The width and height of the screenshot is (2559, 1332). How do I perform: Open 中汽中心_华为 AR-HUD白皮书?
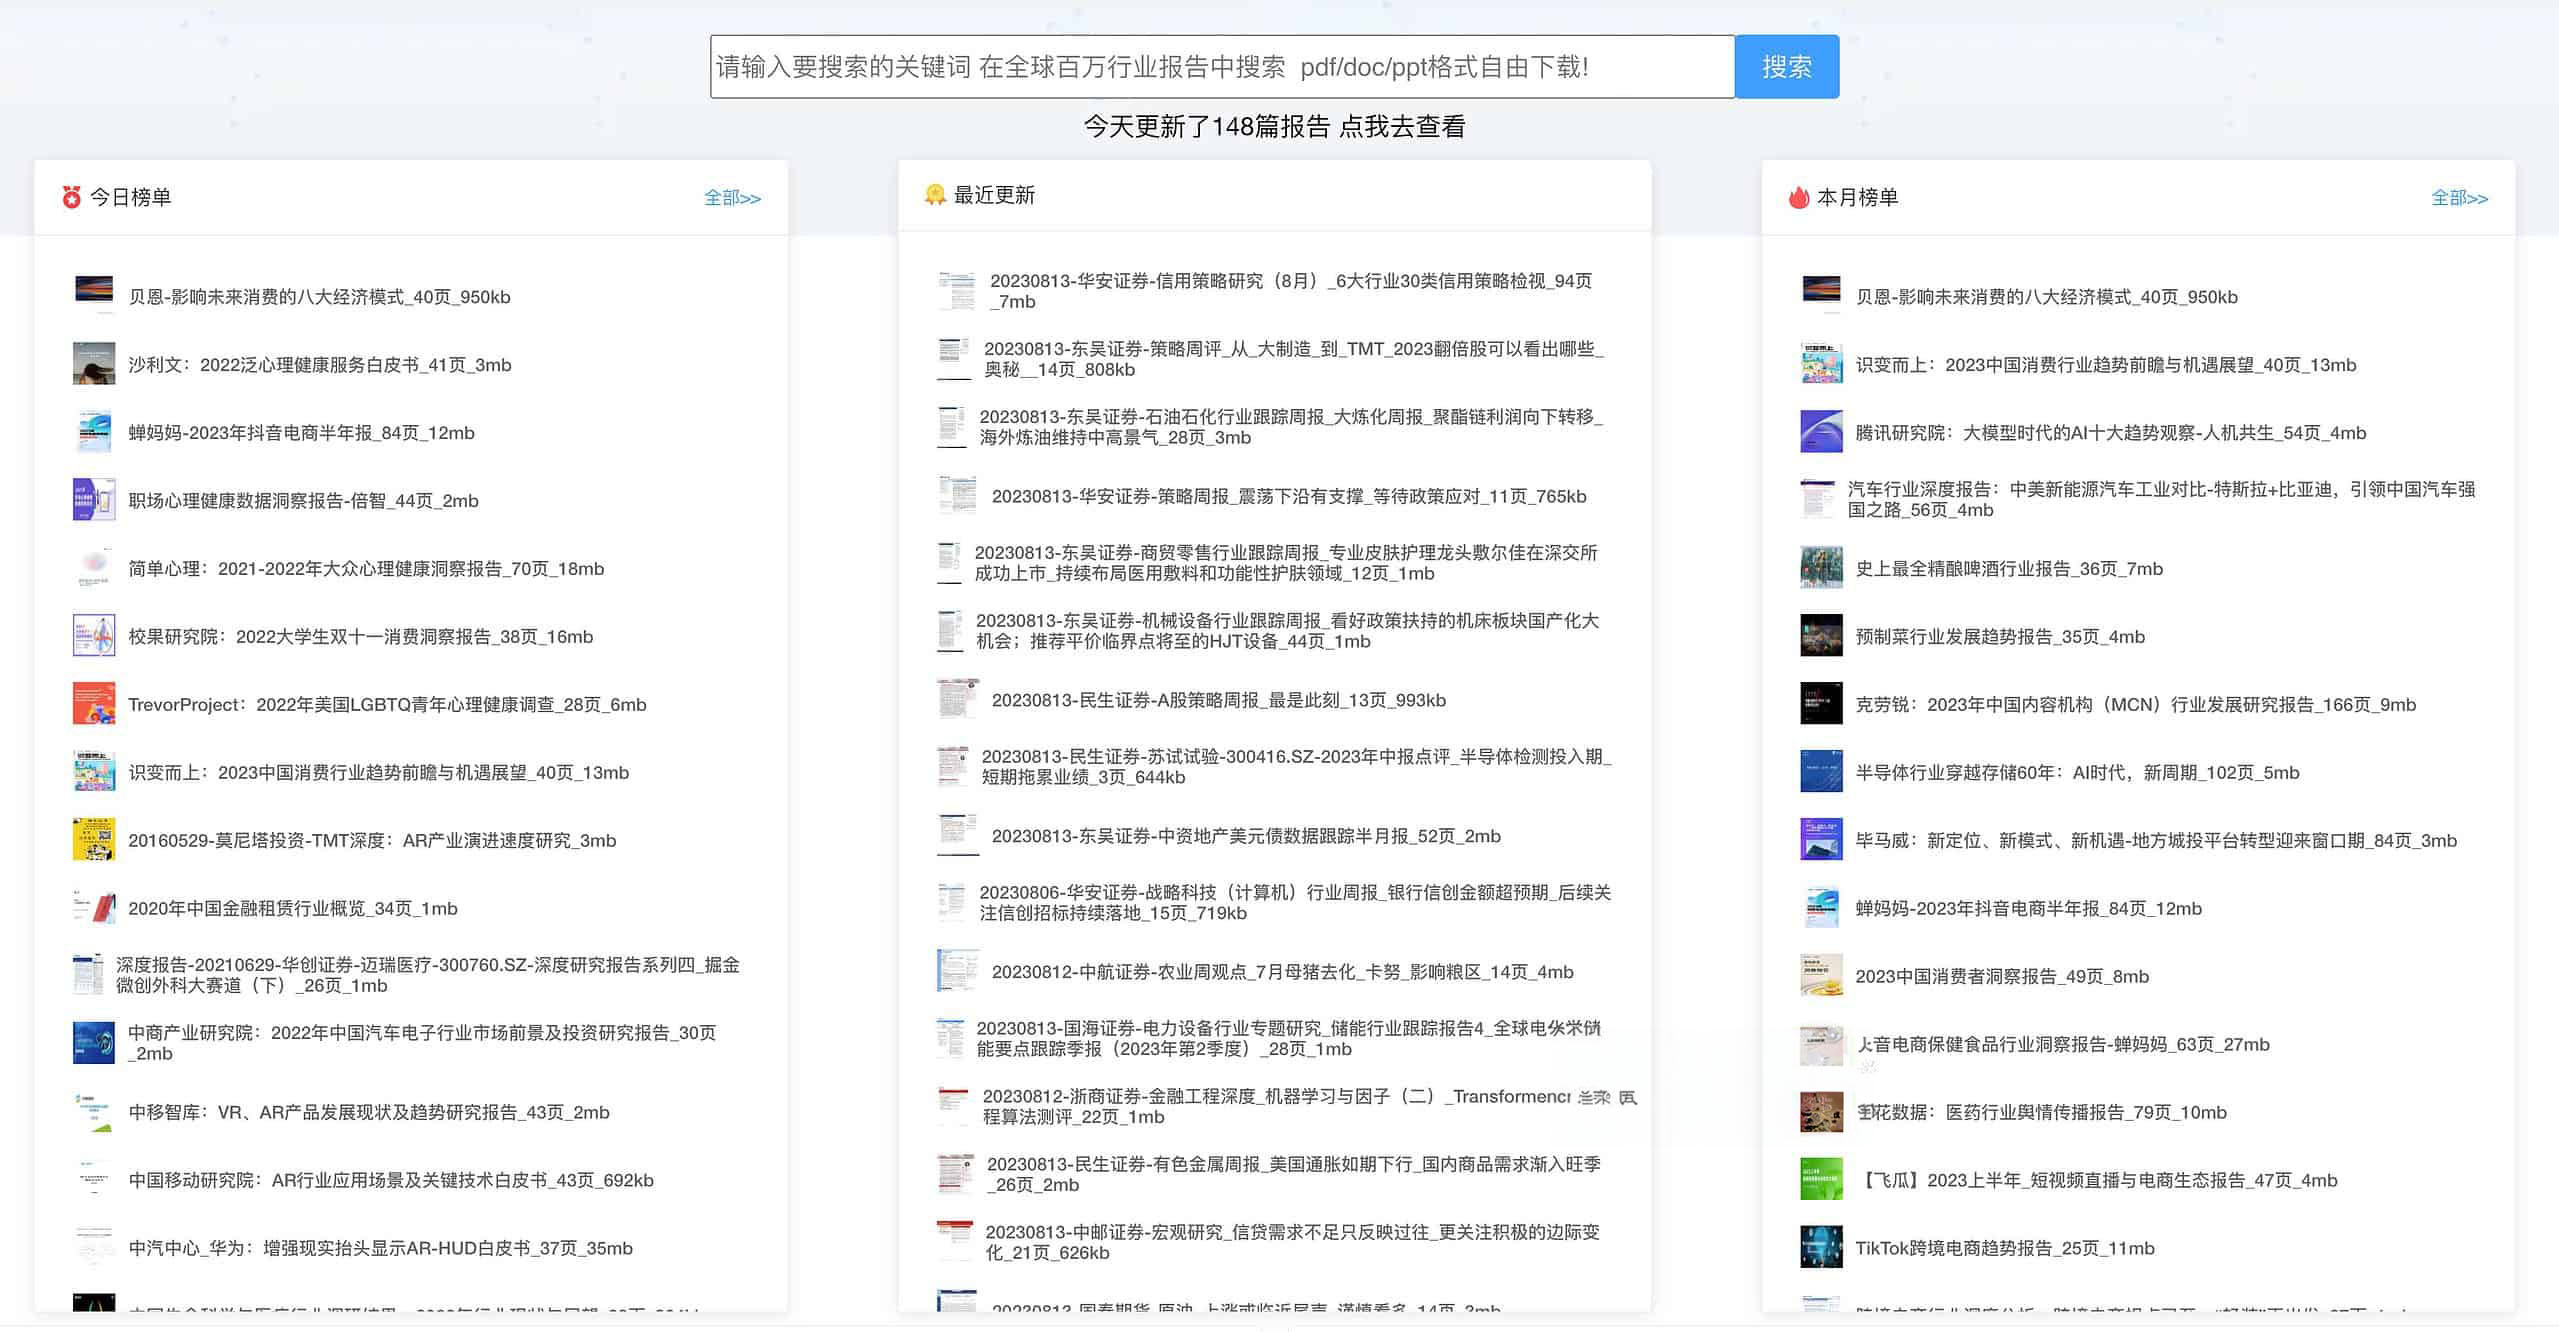(x=380, y=1249)
